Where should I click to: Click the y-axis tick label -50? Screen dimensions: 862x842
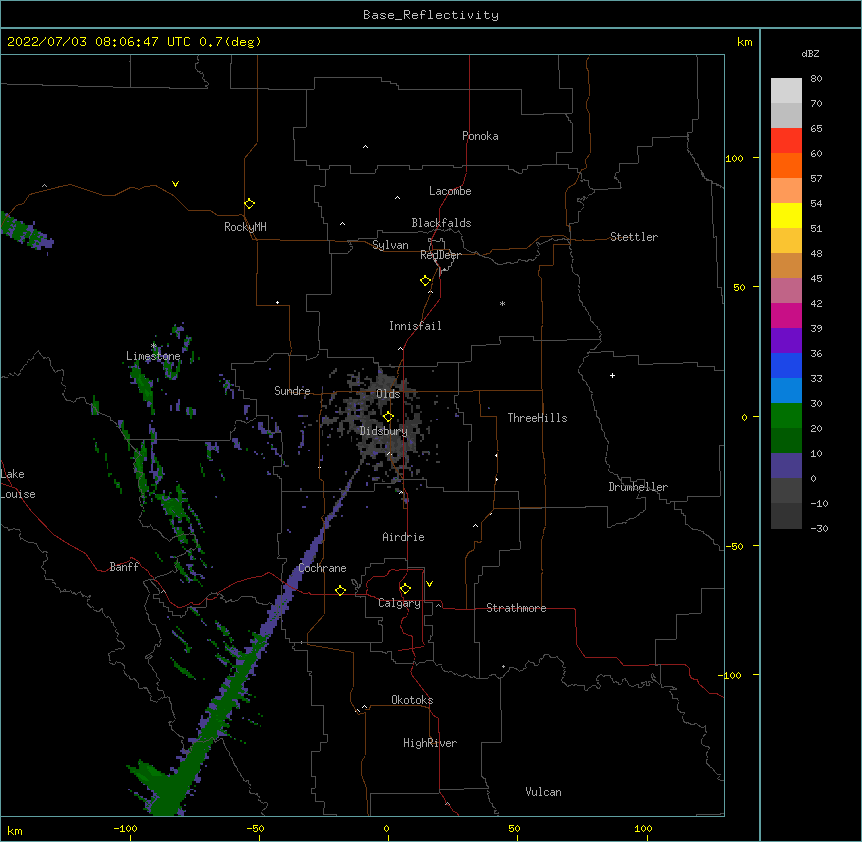coord(735,546)
